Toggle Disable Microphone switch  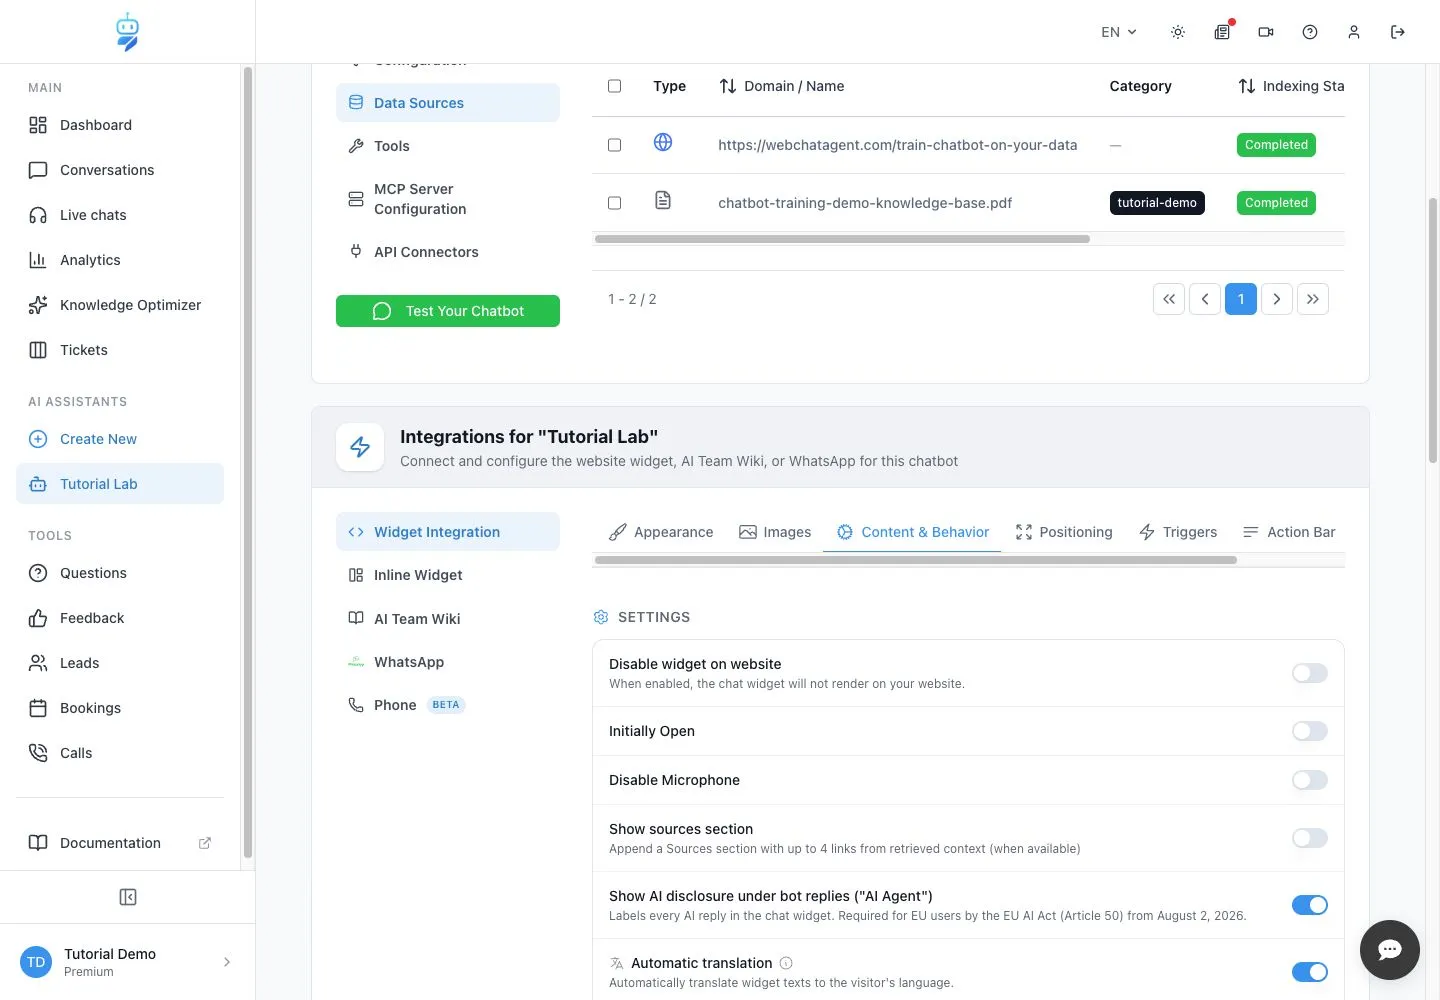tap(1310, 780)
